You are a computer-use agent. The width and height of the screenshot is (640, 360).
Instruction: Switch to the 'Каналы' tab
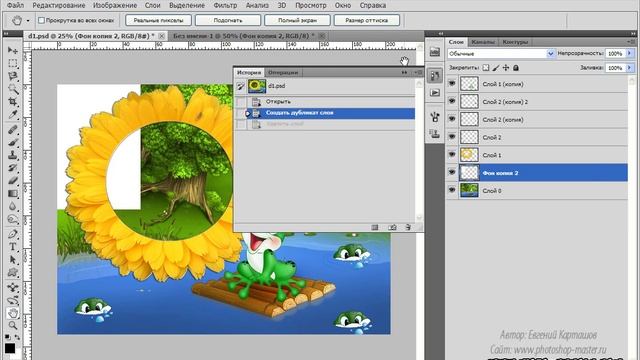click(482, 42)
